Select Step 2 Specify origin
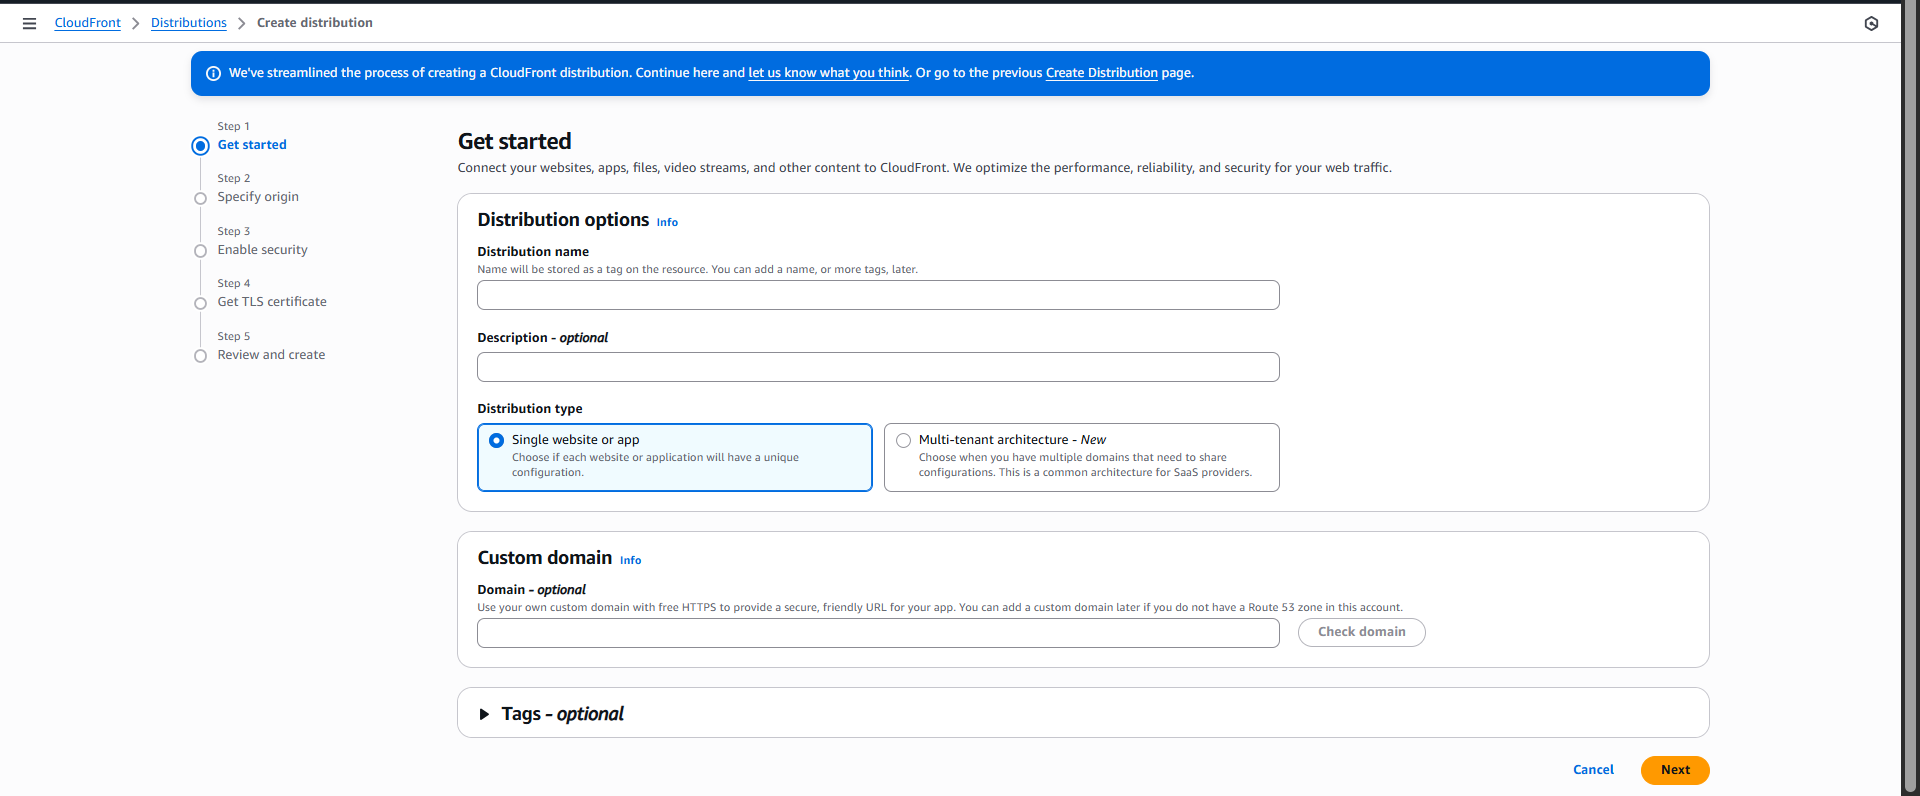 click(258, 197)
